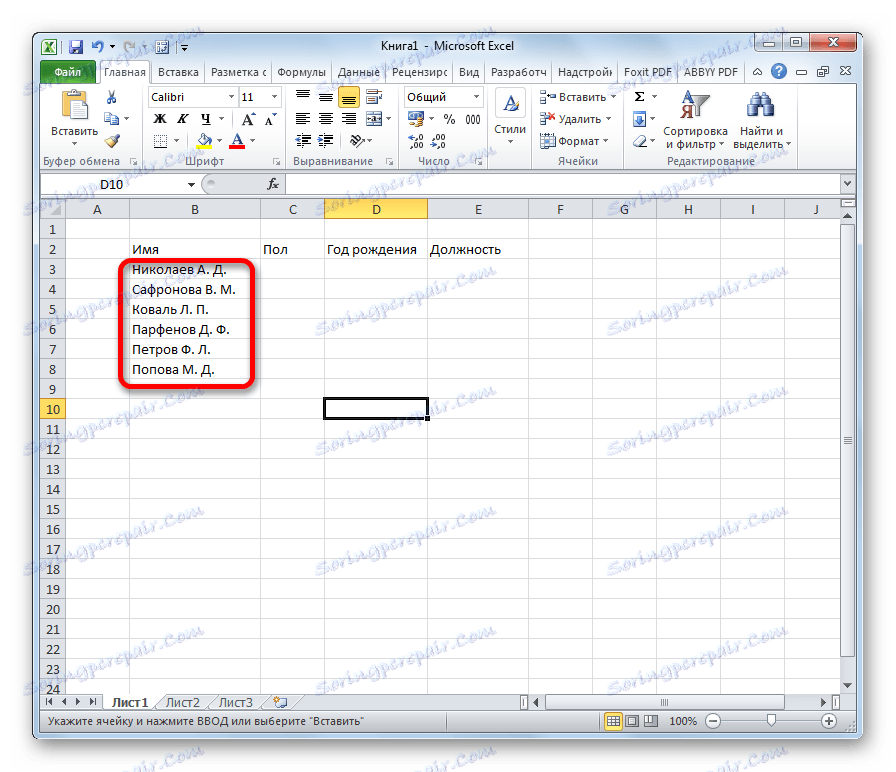Open the Стили styles dropdown
This screenshot has height=772, width=896.
(510, 117)
